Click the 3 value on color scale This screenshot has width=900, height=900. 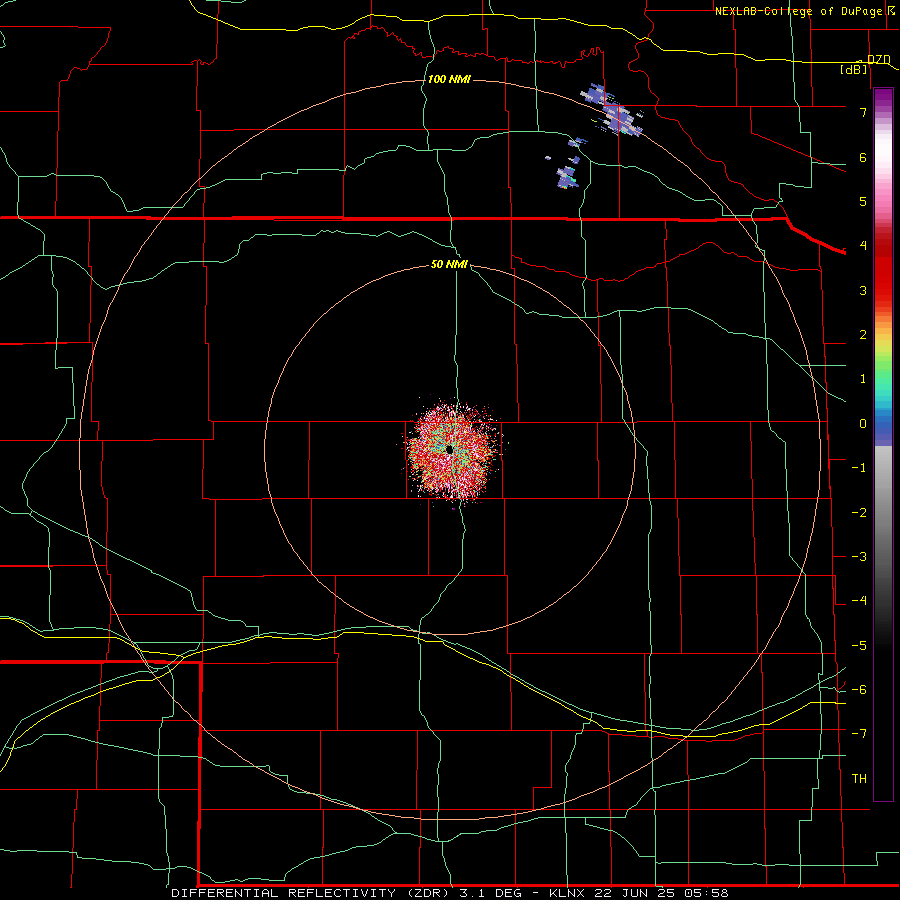coord(863,290)
